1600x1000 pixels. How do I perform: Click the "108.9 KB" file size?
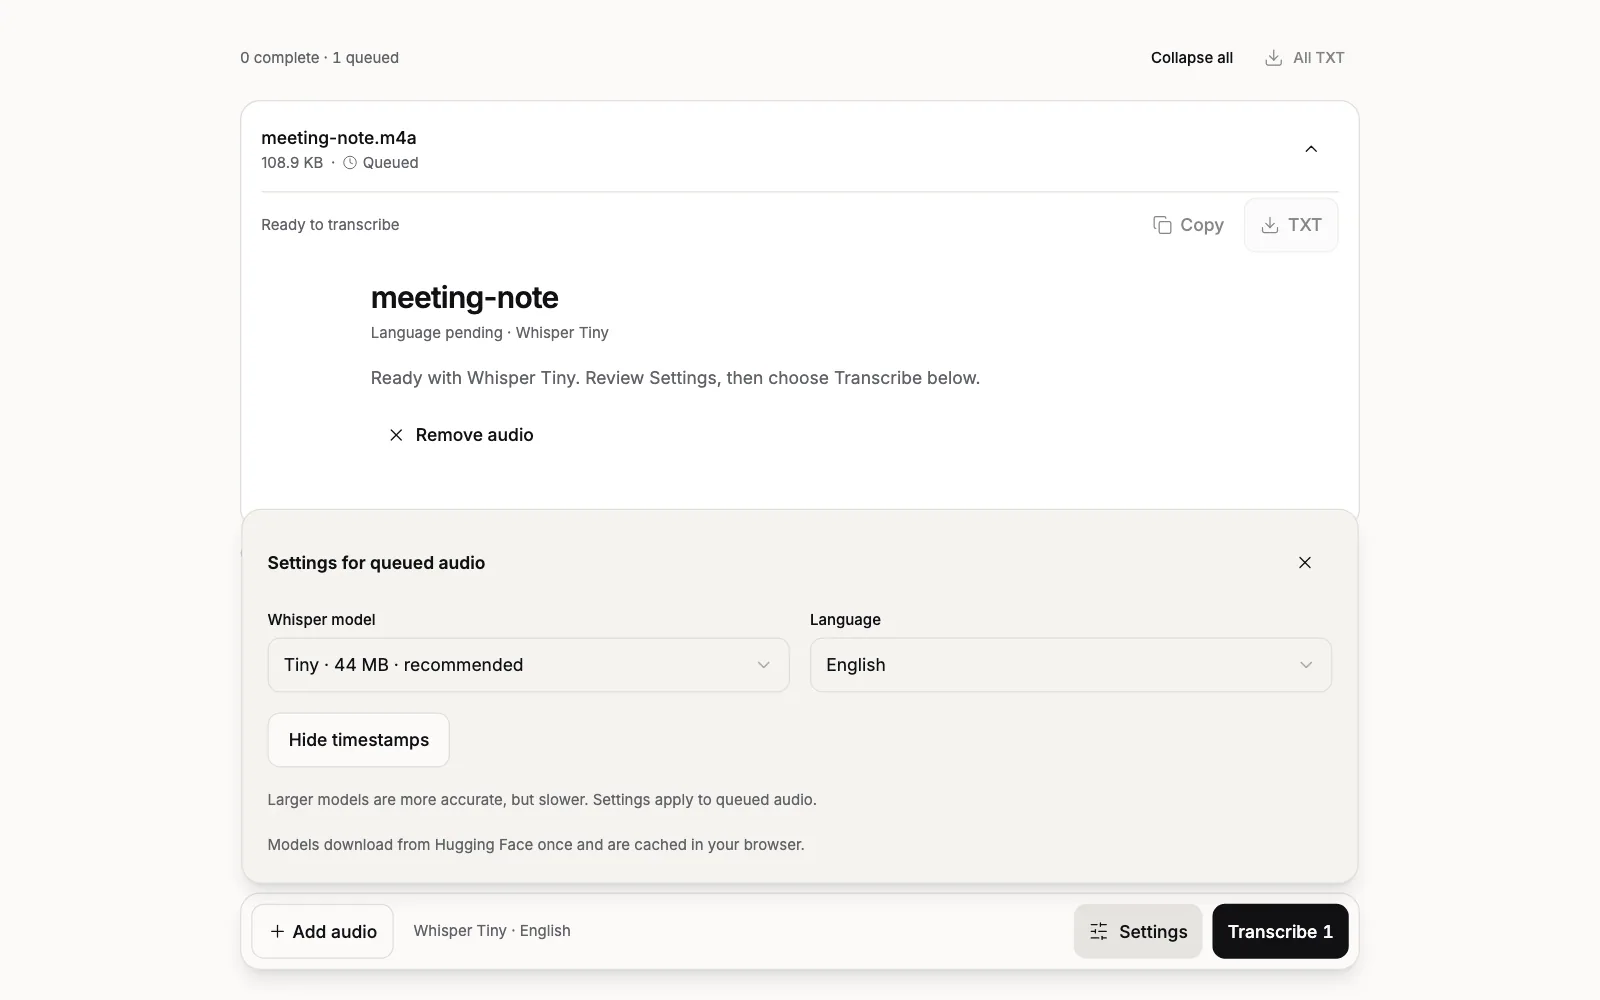pyautogui.click(x=292, y=163)
